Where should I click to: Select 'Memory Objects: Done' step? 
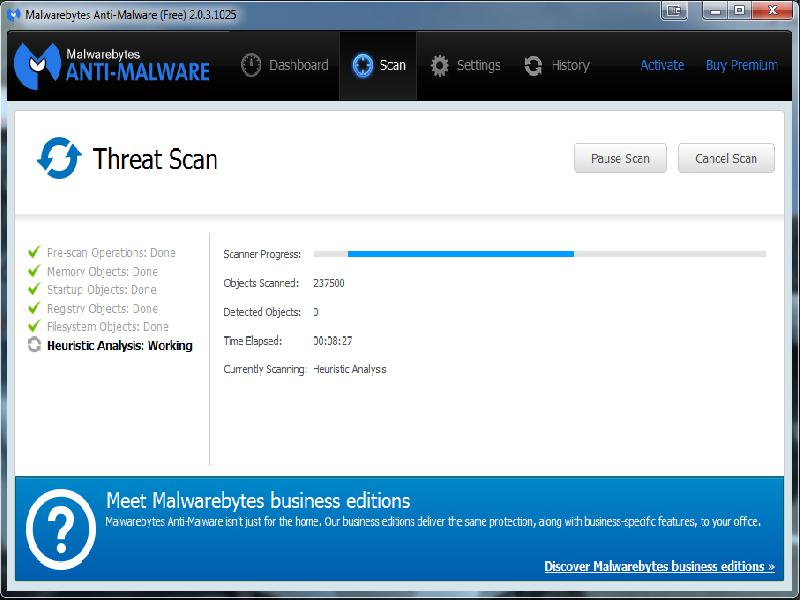[x=102, y=271]
